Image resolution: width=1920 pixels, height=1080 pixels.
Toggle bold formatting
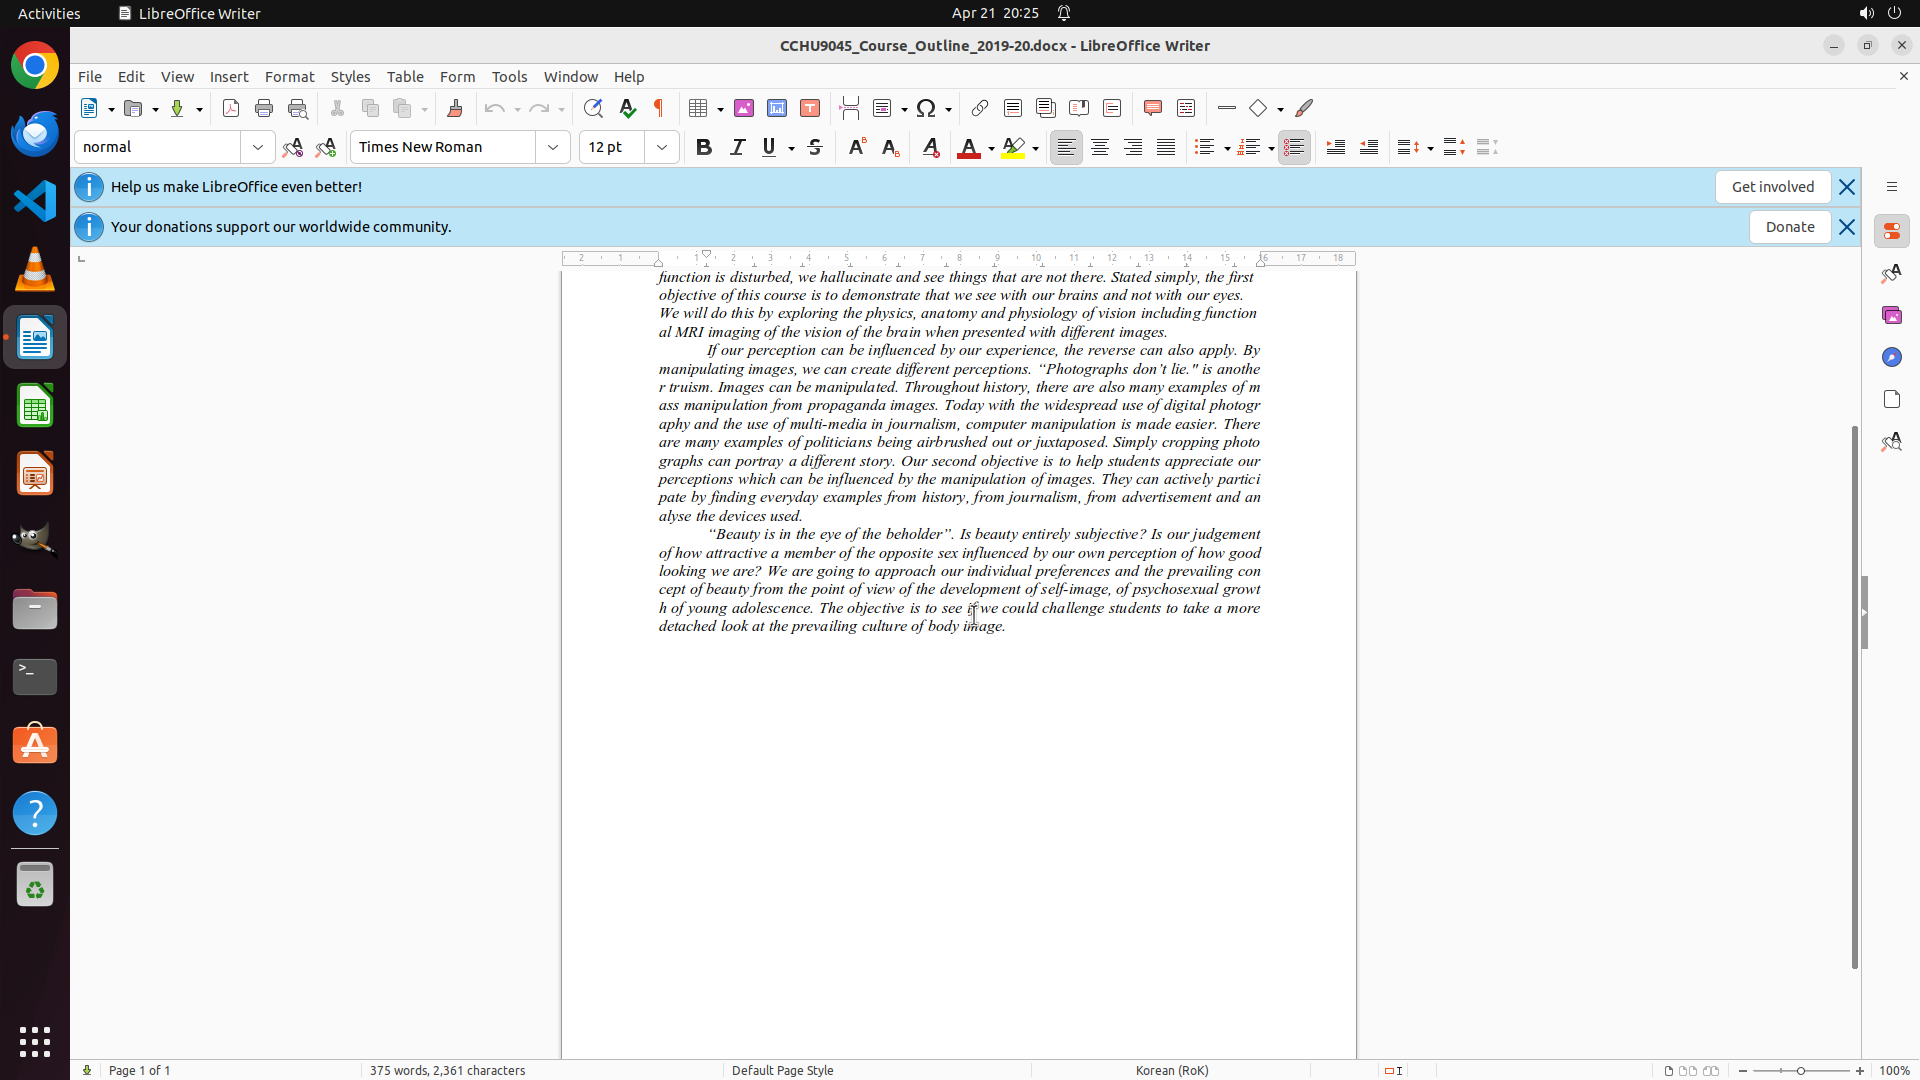tap(704, 147)
